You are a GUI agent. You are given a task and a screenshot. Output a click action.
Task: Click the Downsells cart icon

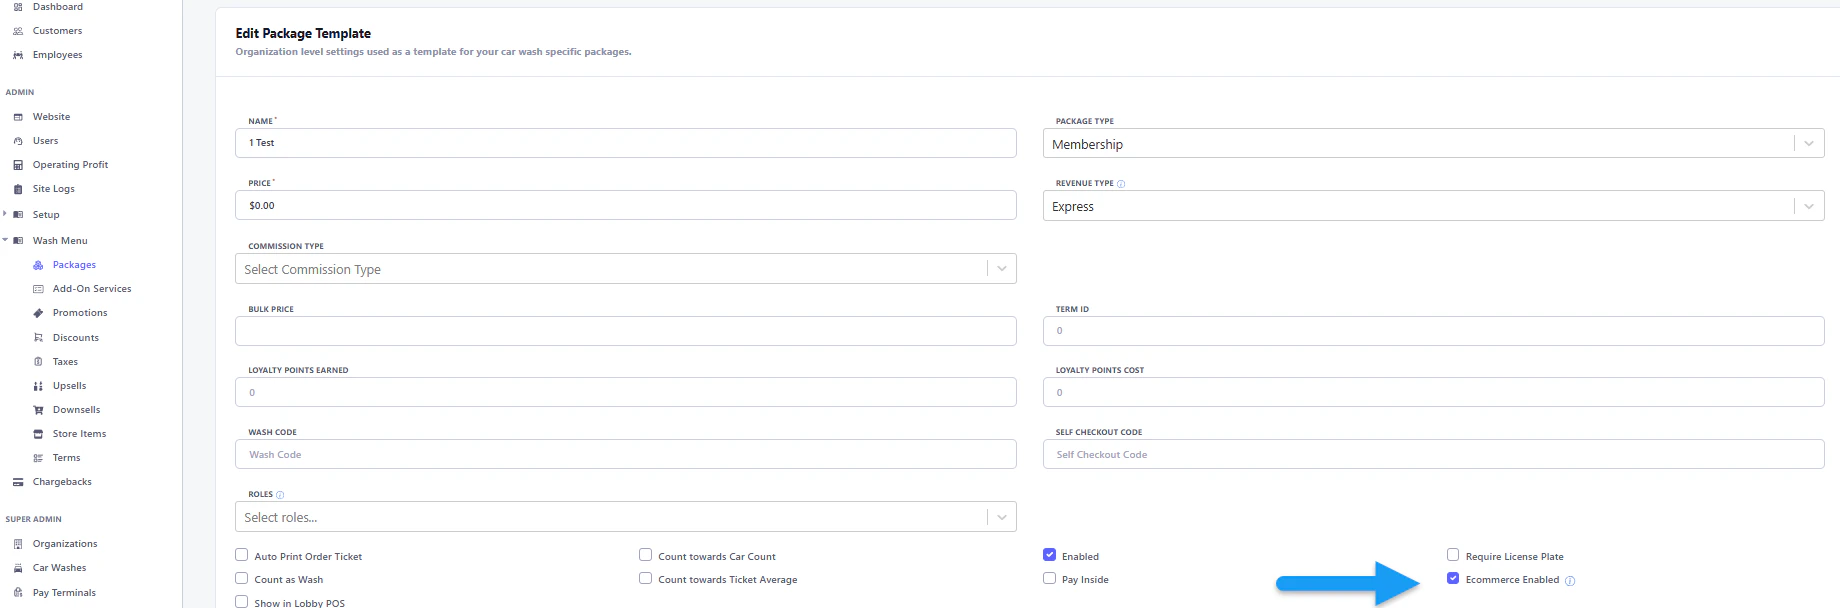(x=38, y=410)
